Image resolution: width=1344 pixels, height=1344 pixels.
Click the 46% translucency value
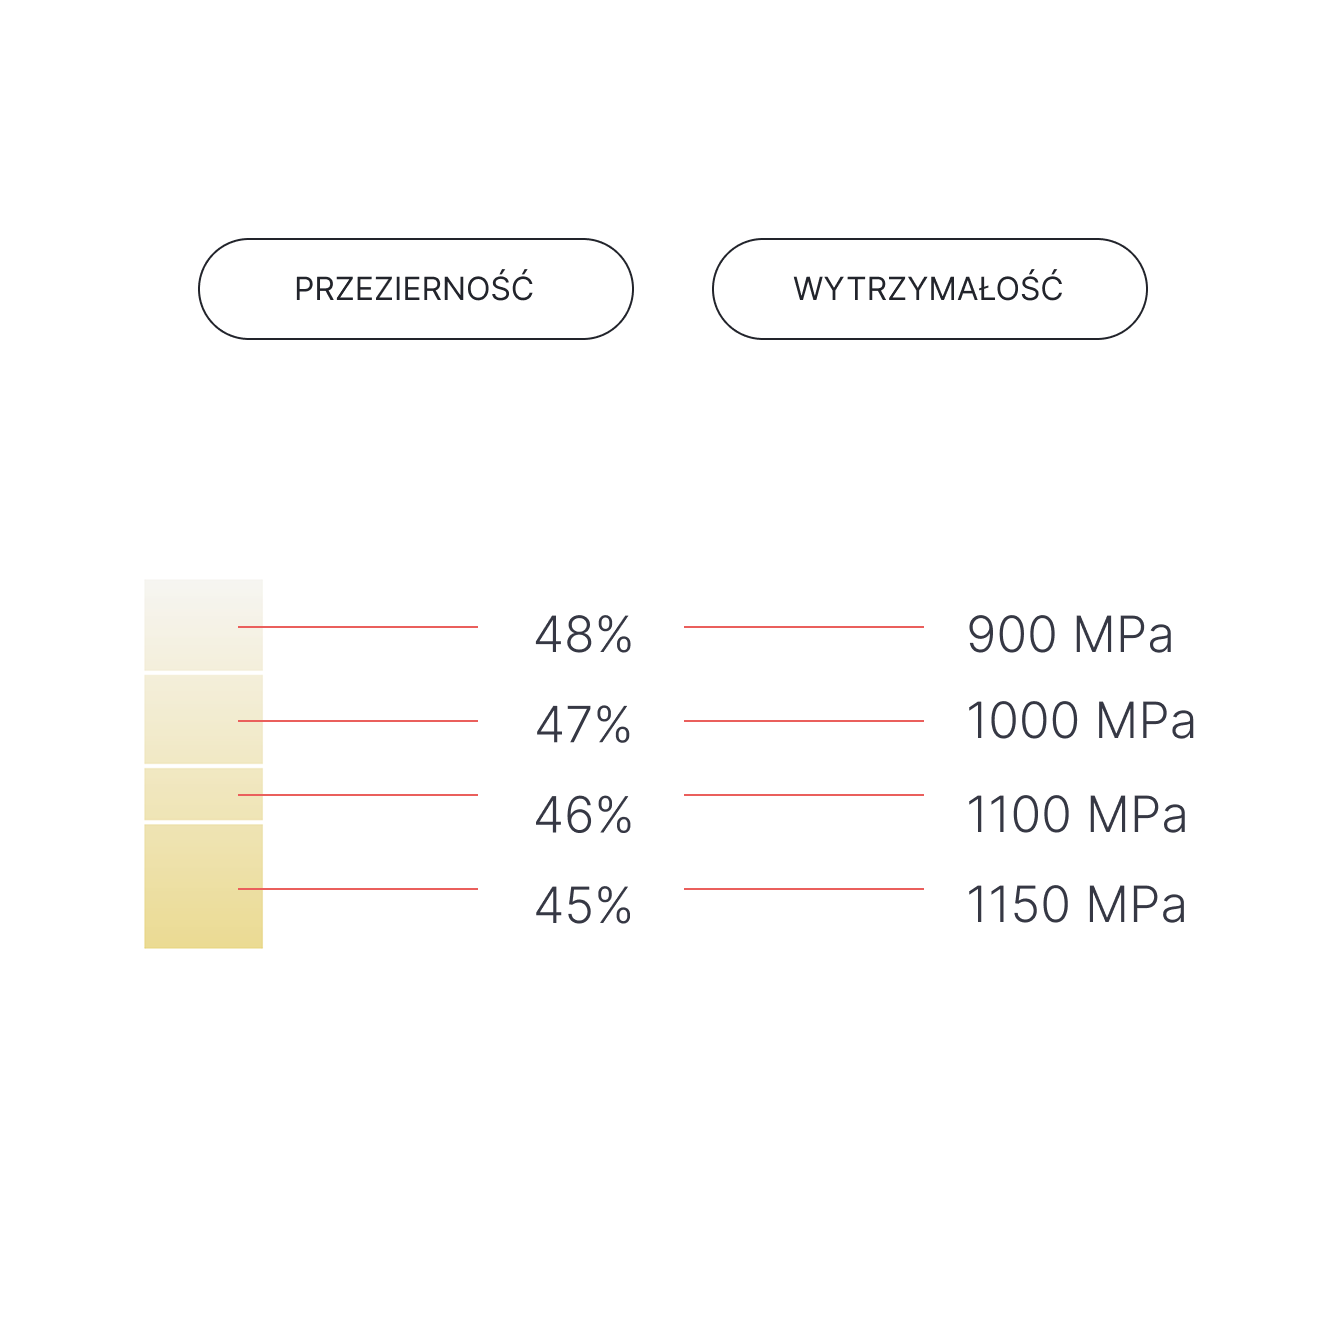(583, 815)
